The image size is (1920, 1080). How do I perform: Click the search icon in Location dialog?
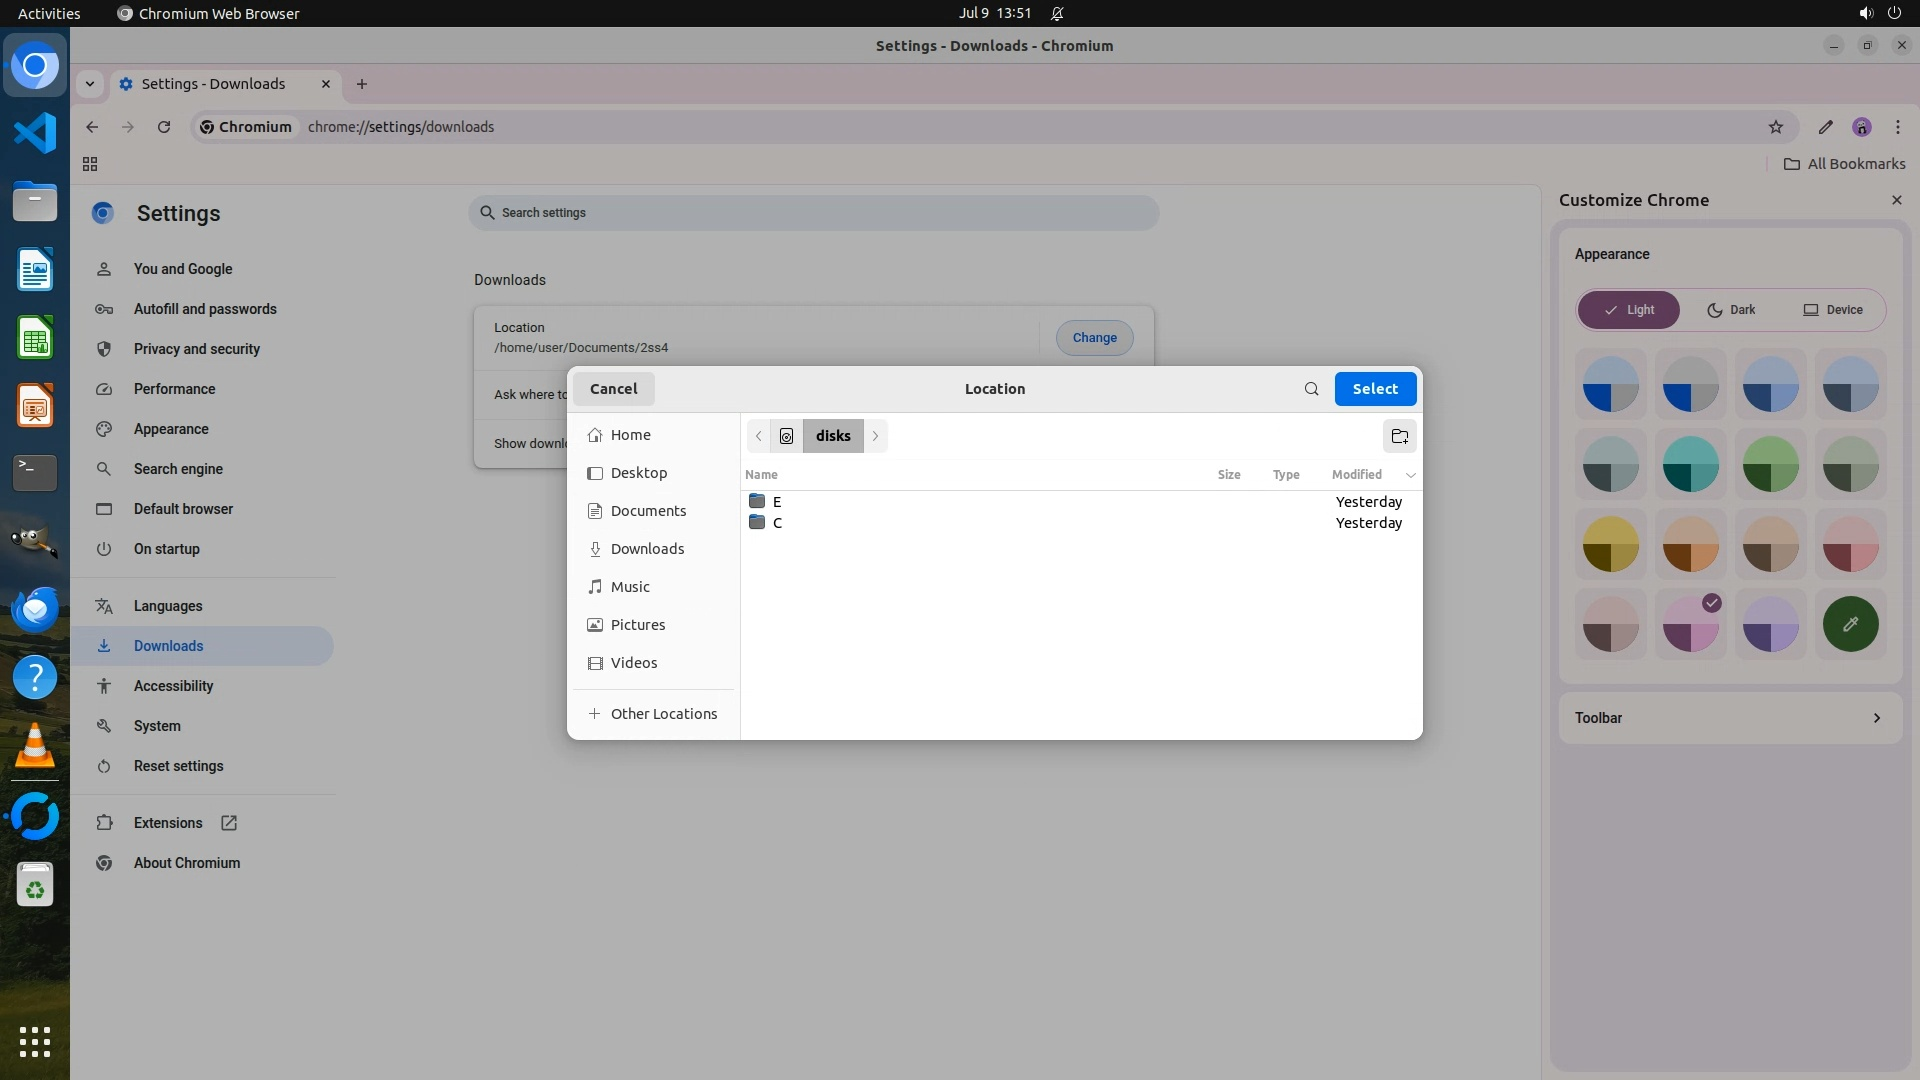point(1311,389)
